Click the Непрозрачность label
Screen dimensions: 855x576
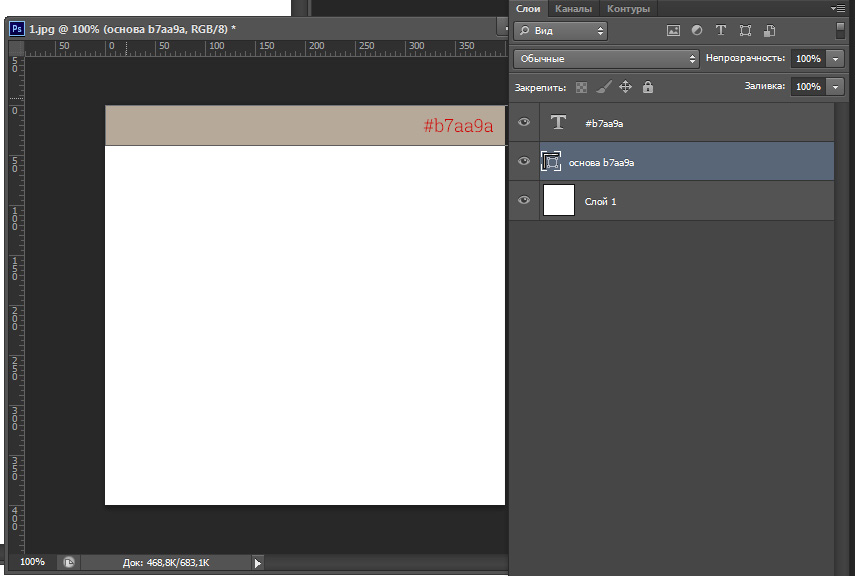(745, 58)
